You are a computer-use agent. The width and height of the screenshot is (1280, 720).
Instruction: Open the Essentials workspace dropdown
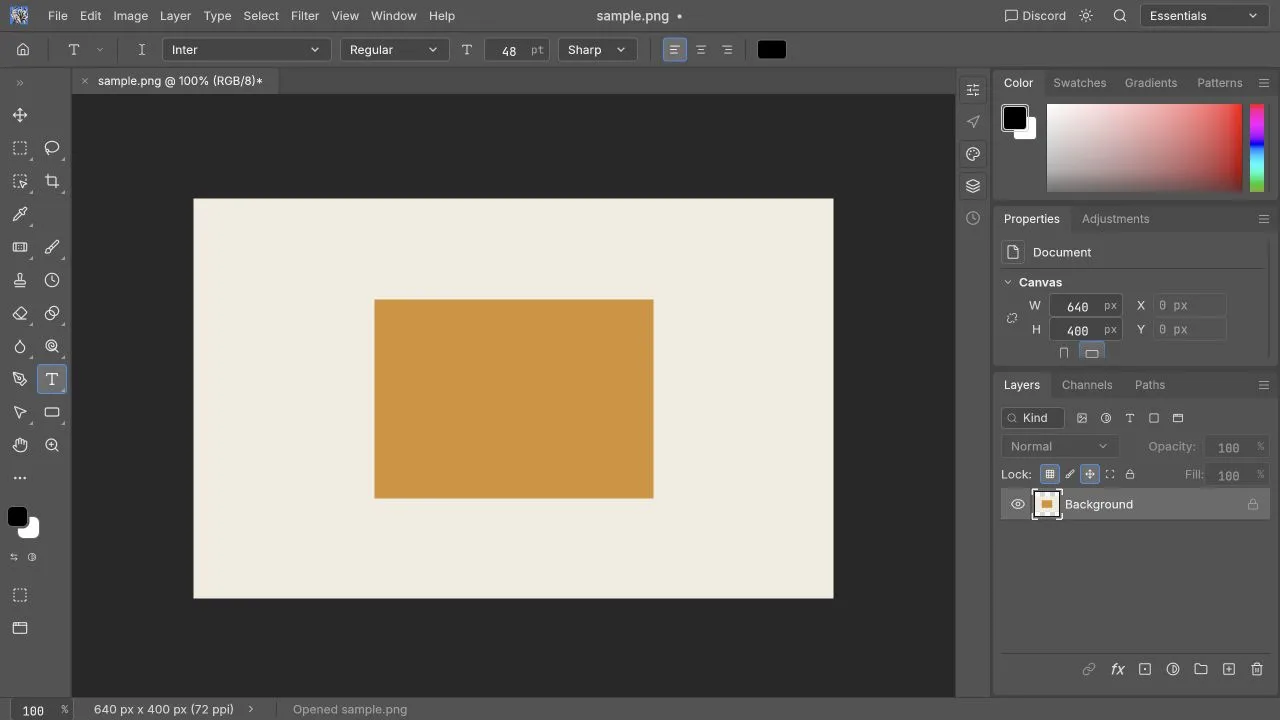[1204, 16]
